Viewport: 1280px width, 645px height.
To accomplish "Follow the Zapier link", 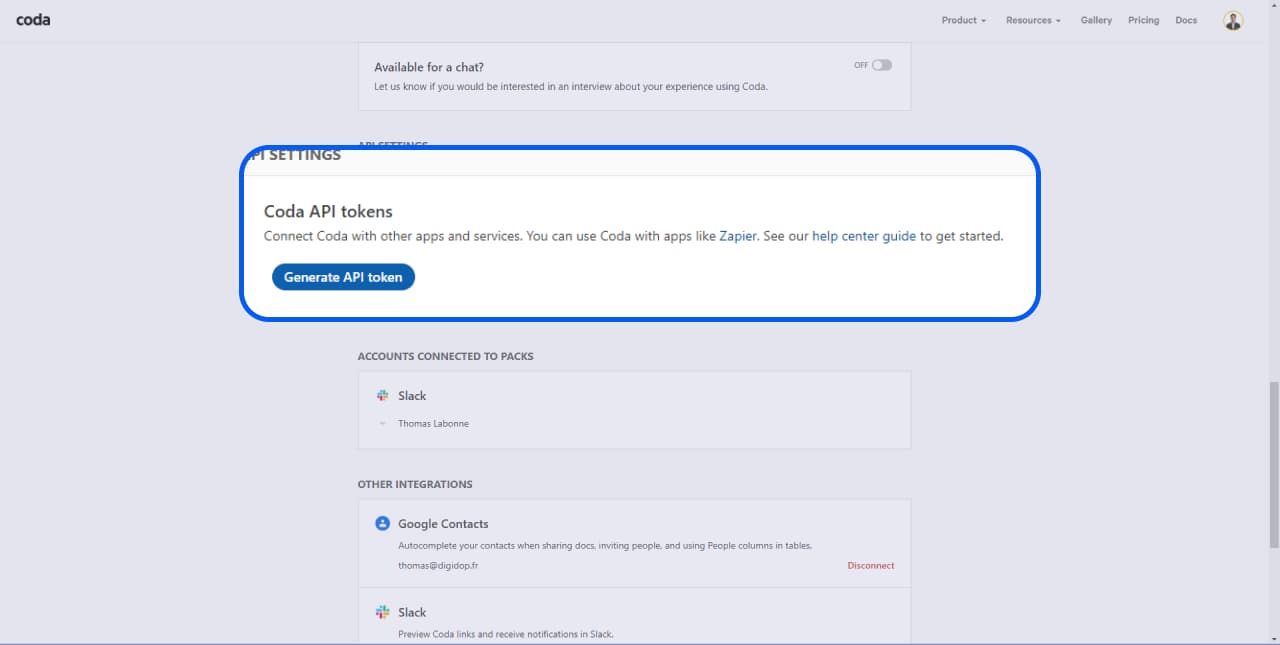I will tap(738, 237).
